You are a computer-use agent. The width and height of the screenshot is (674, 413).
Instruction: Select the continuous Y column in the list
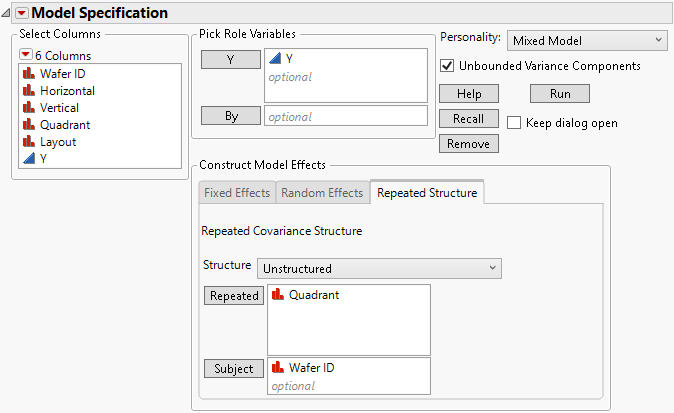click(43, 159)
